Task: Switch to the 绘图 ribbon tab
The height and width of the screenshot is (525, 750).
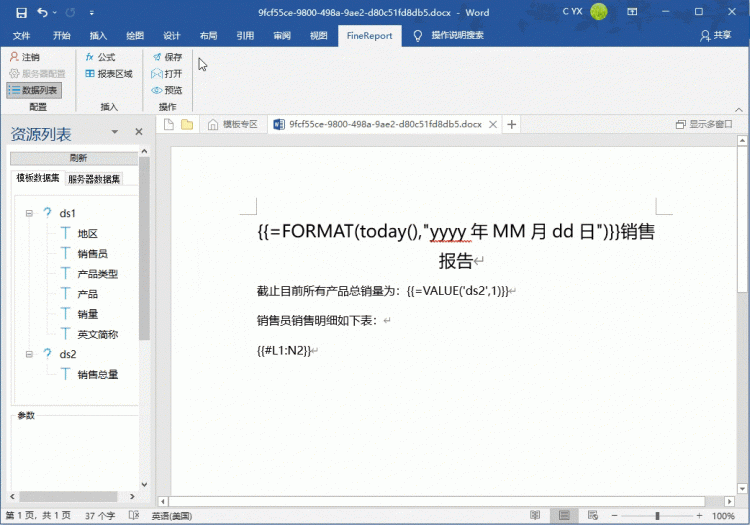Action: [x=135, y=35]
